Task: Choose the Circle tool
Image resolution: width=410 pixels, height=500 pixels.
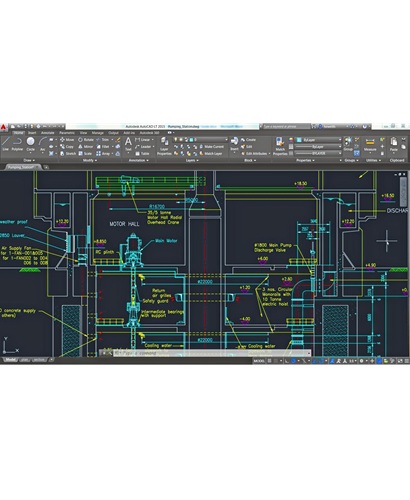Action: click(x=30, y=144)
